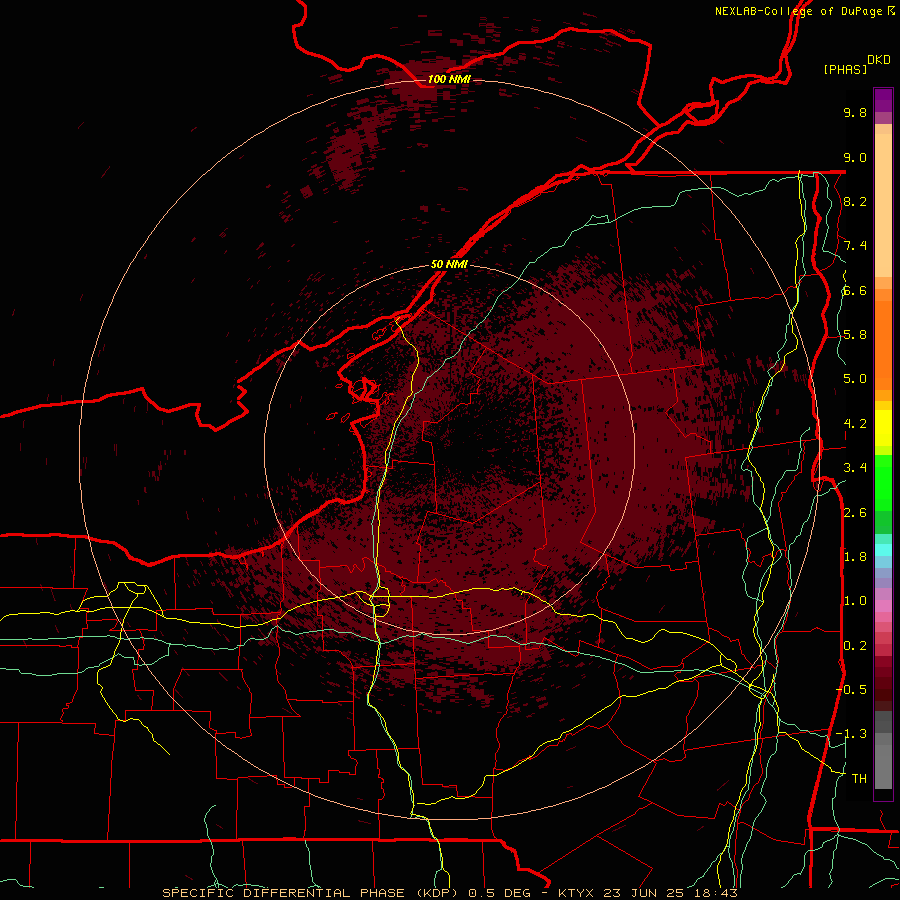Click the 9.0 legend value
The image size is (900, 900).
click(x=855, y=157)
